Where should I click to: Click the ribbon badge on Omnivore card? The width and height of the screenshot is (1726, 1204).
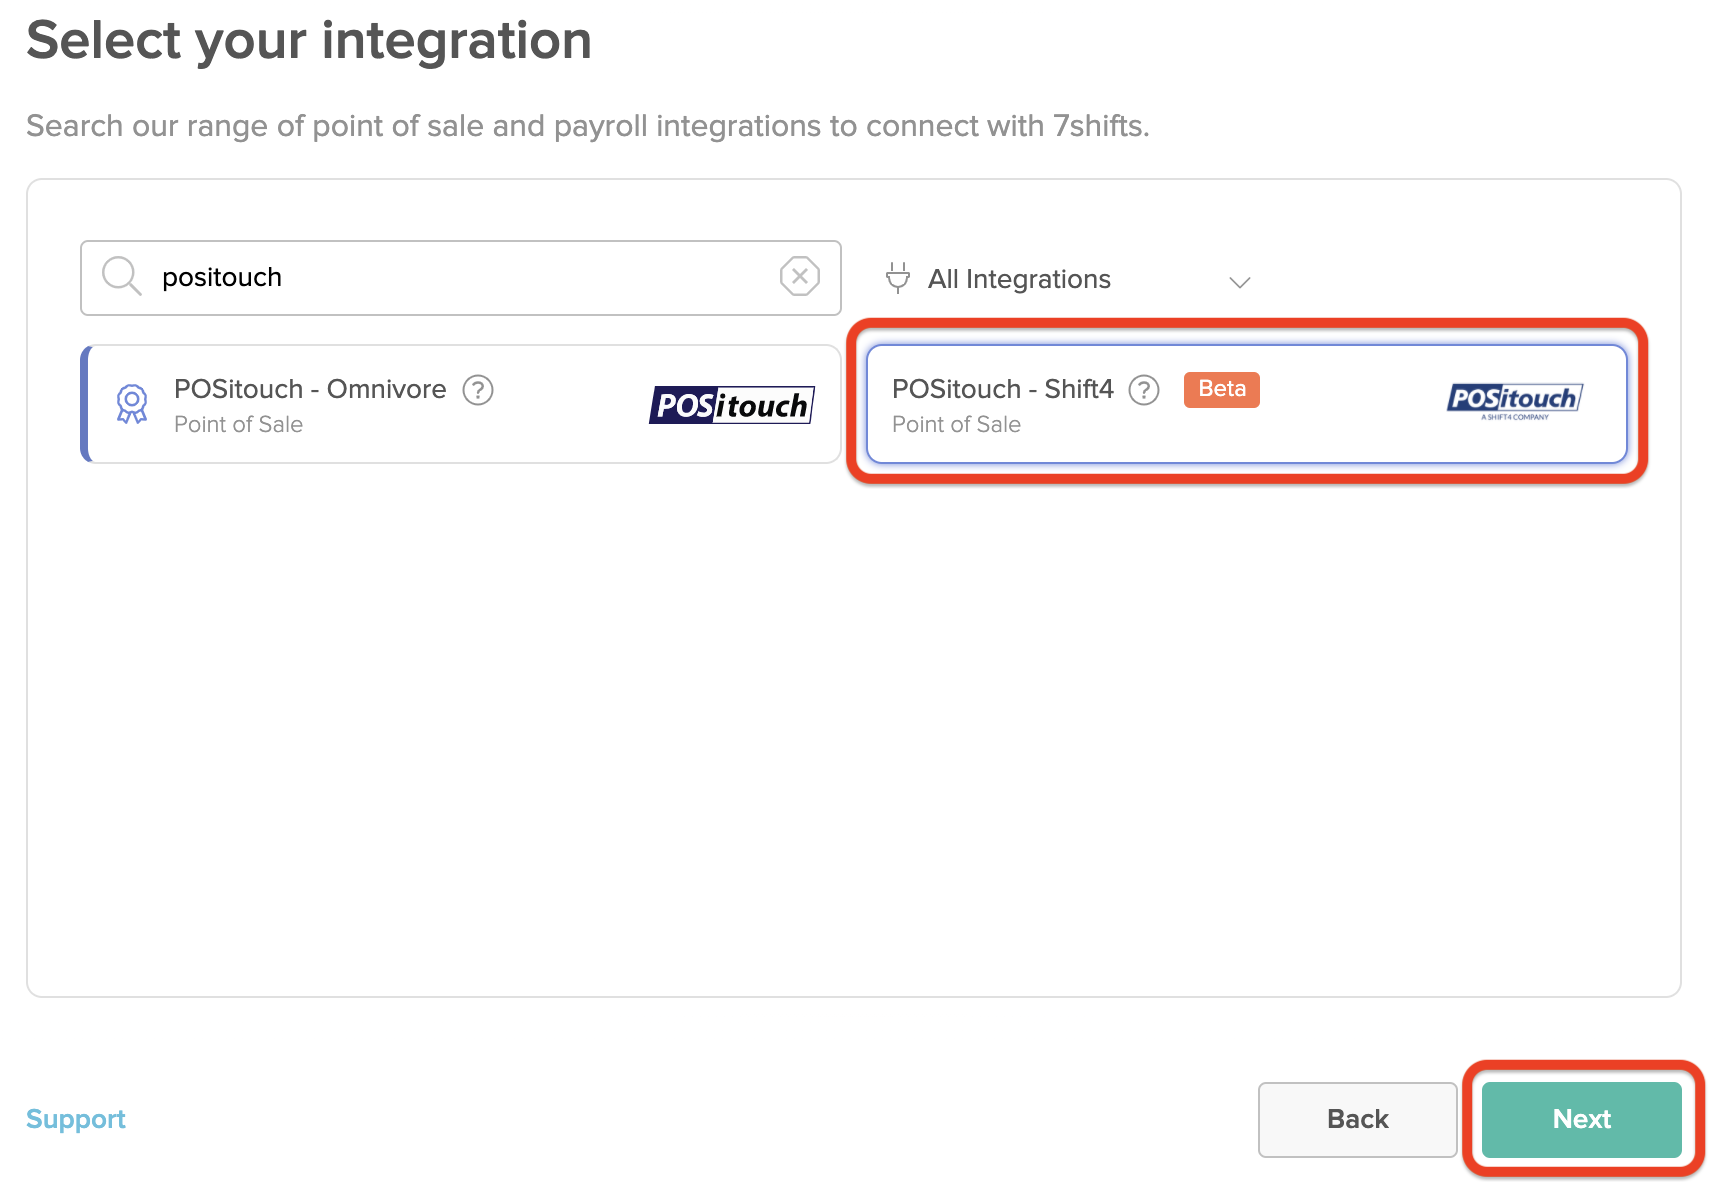click(x=132, y=404)
